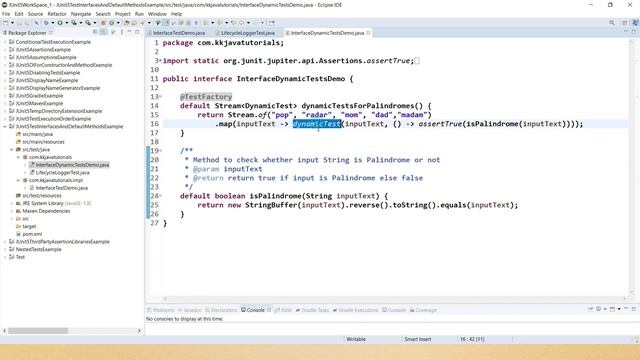640x360 pixels.
Task: Open the File menu
Action: (6, 14)
